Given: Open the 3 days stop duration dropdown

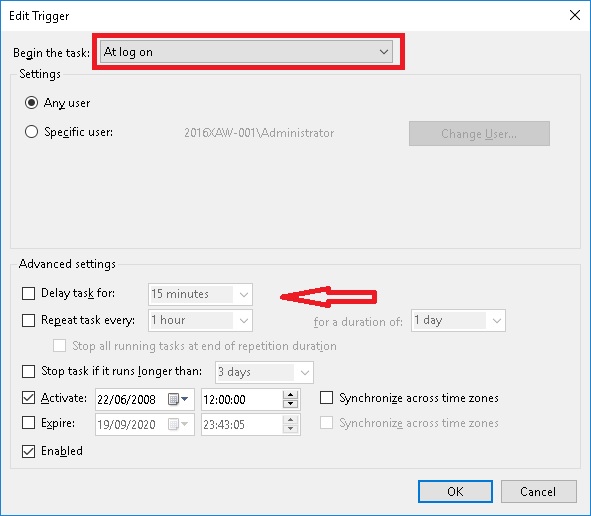Looking at the screenshot, I should click(x=264, y=372).
